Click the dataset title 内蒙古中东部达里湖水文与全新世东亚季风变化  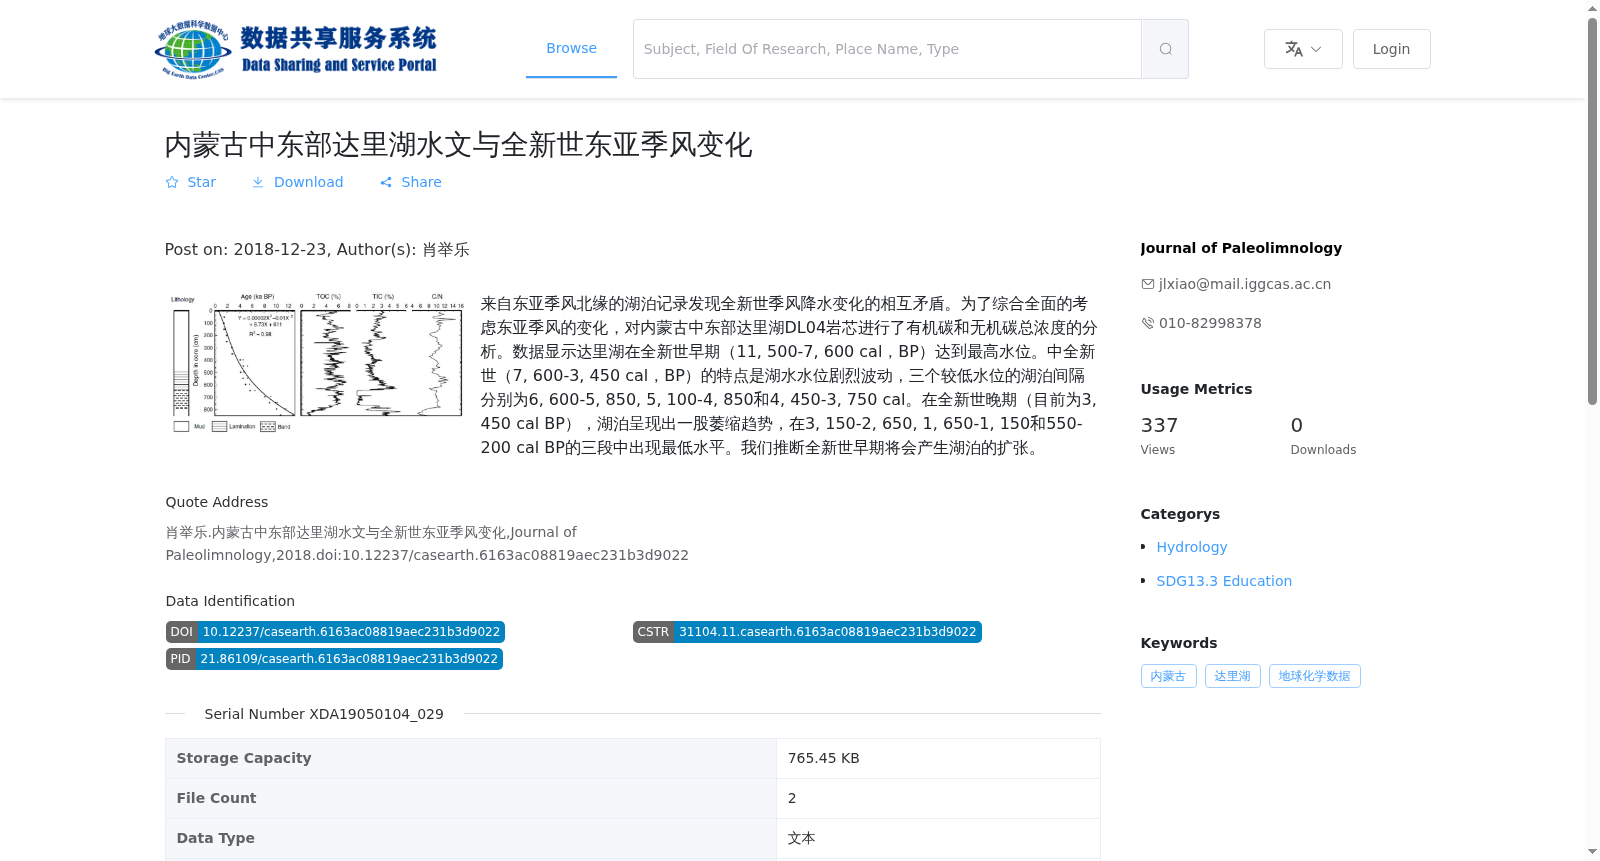coord(458,145)
